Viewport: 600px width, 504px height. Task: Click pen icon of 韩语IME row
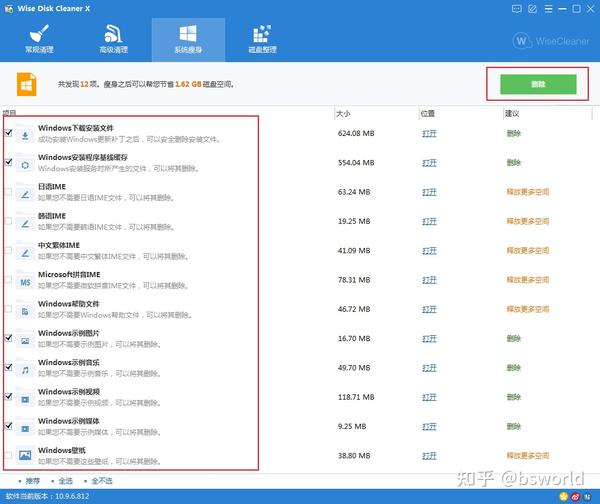tap(25, 222)
